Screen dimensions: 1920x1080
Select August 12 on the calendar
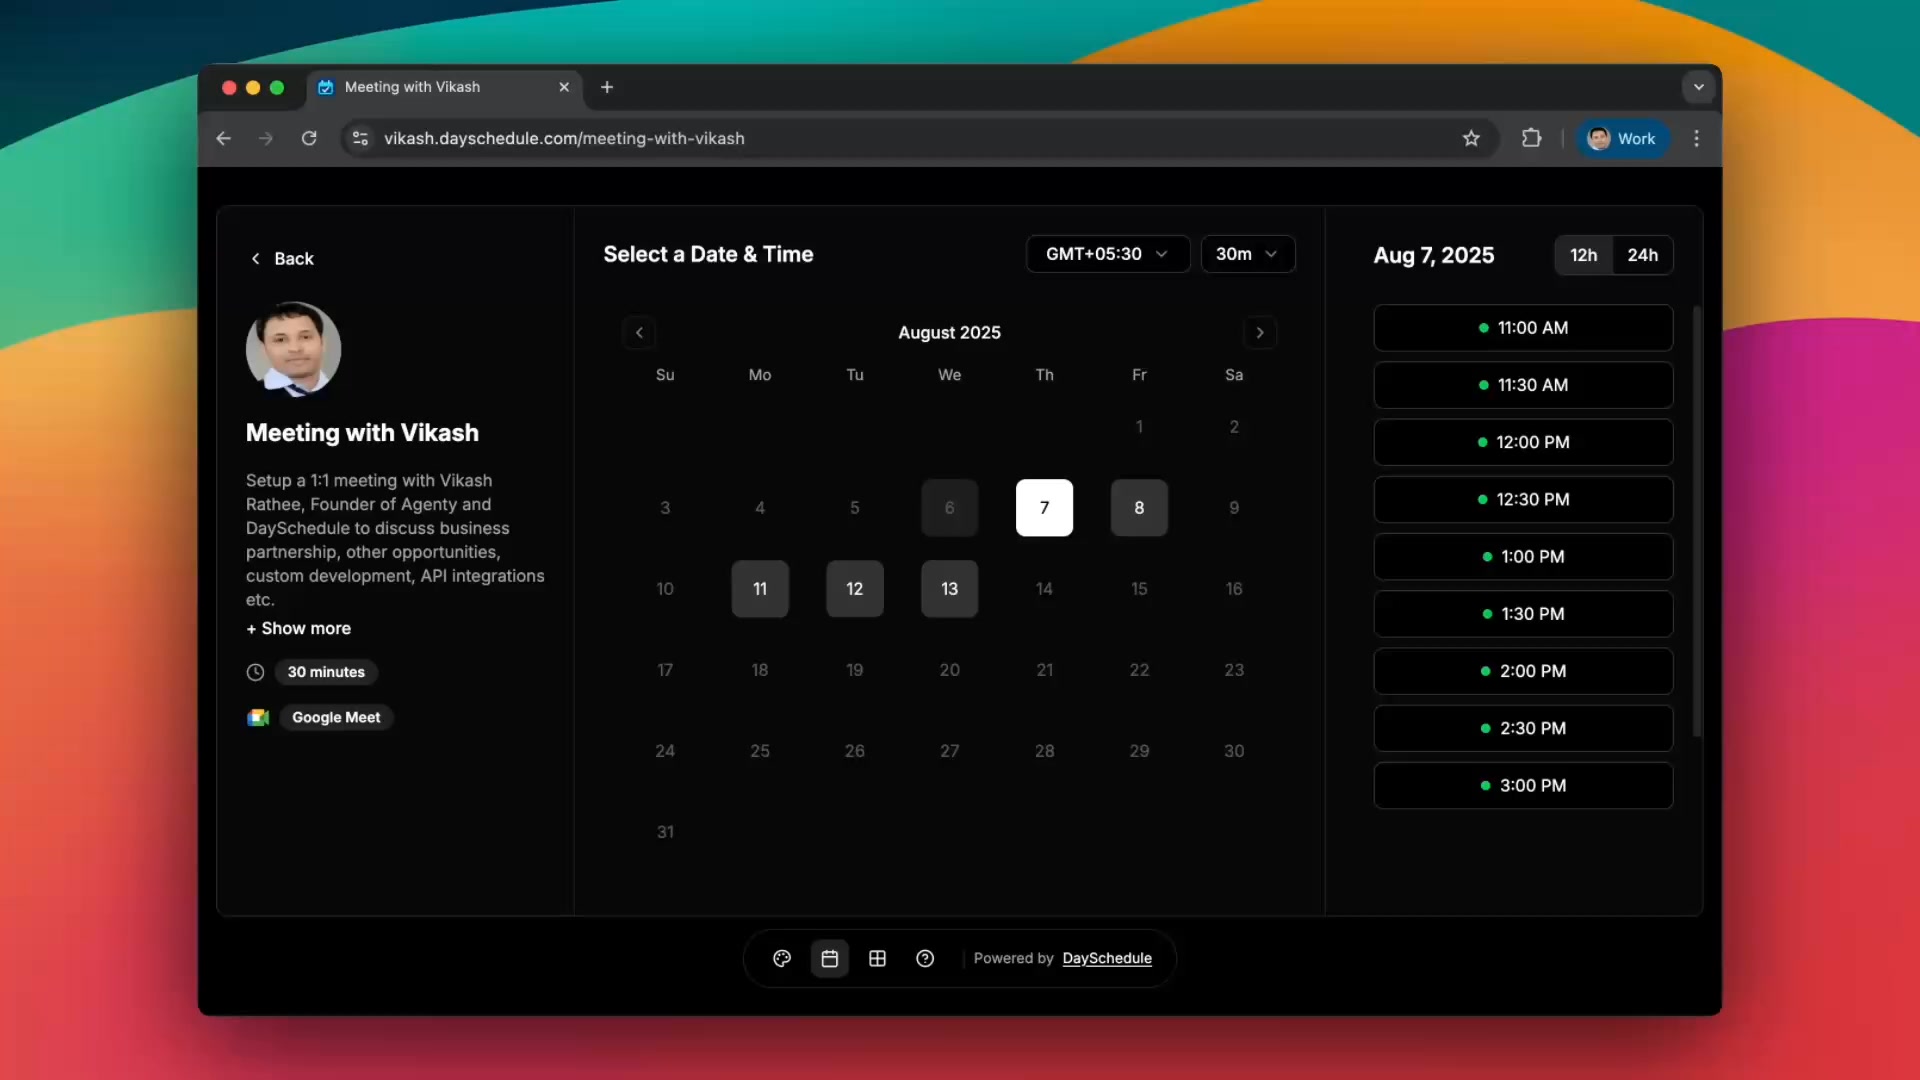(x=855, y=589)
